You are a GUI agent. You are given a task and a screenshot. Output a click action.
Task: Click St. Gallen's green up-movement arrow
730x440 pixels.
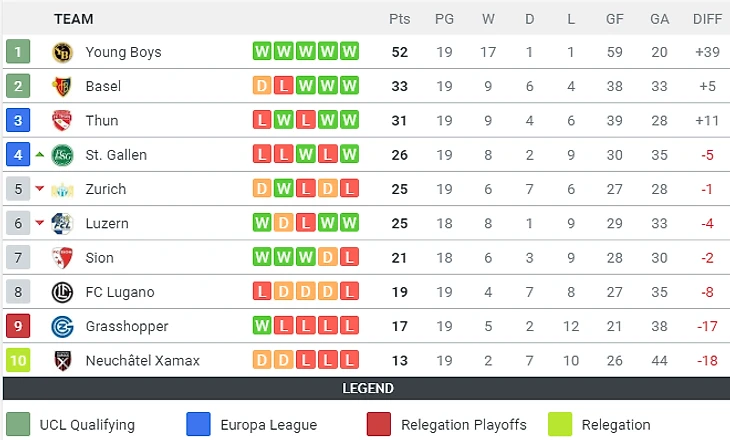pos(40,155)
